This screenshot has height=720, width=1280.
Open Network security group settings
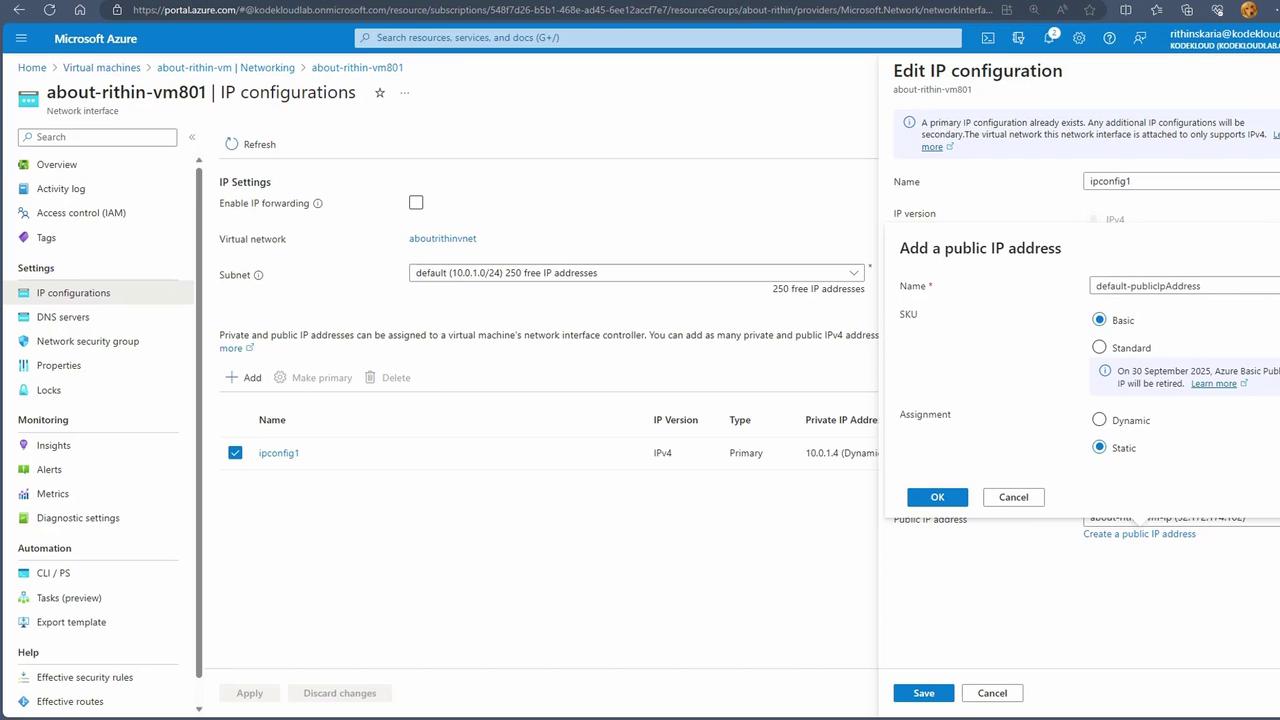click(88, 341)
